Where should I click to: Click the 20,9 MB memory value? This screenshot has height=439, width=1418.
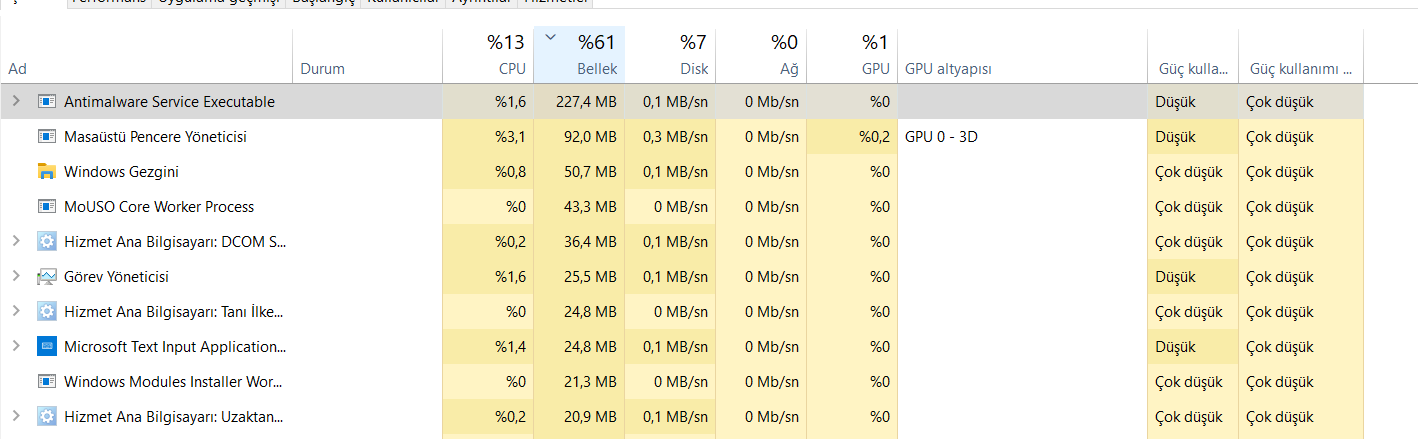coord(590,417)
